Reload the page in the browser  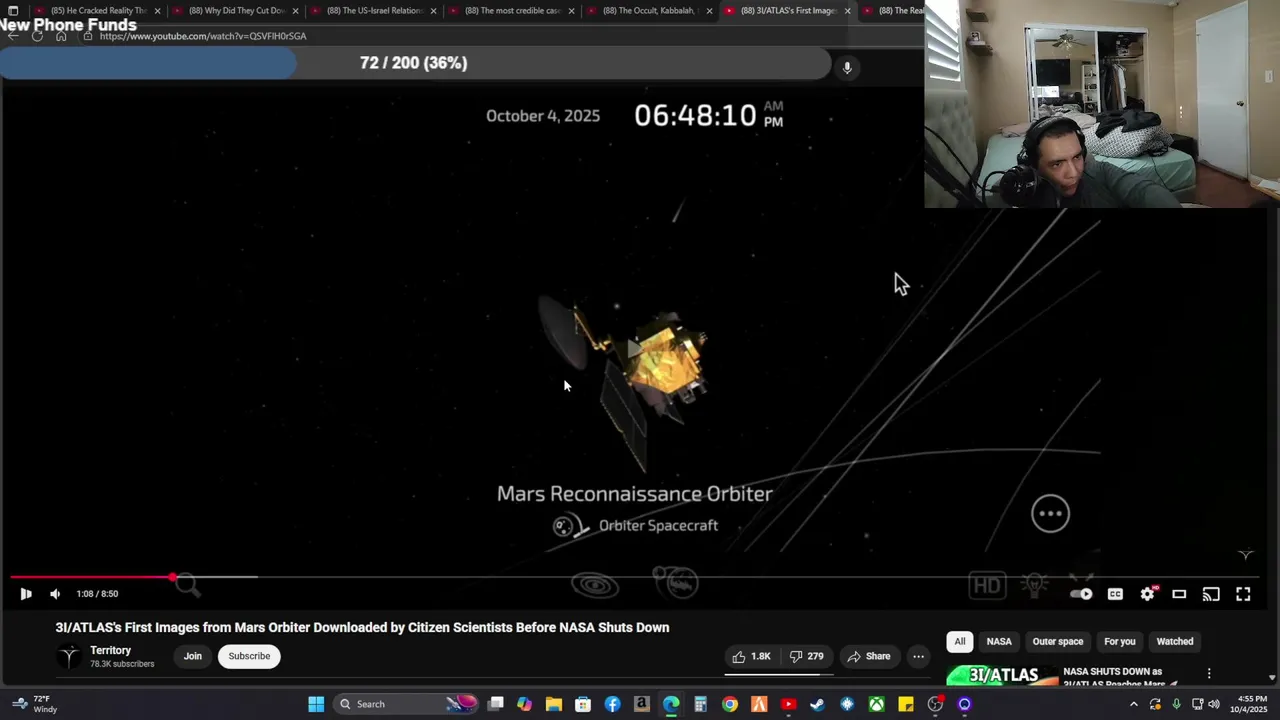pos(37,36)
